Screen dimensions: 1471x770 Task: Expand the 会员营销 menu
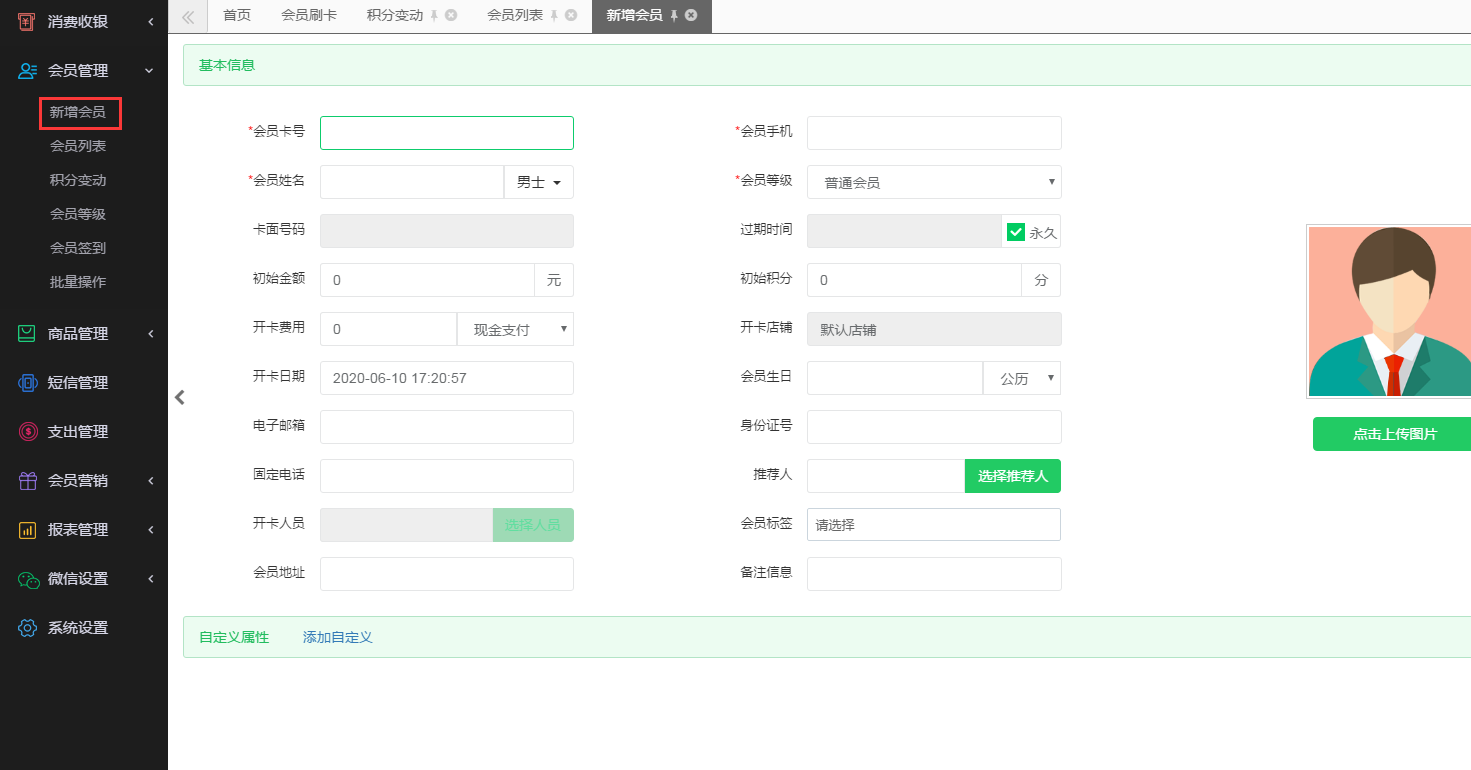(151, 481)
